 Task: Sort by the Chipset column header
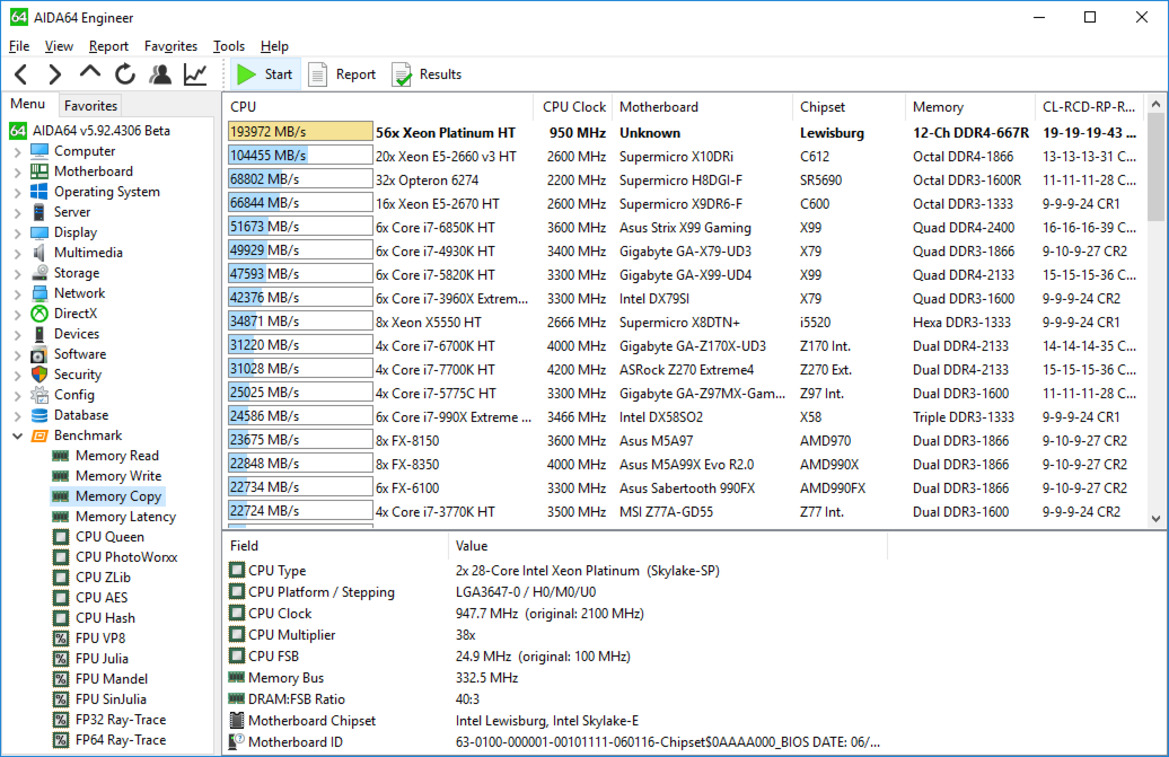point(848,107)
